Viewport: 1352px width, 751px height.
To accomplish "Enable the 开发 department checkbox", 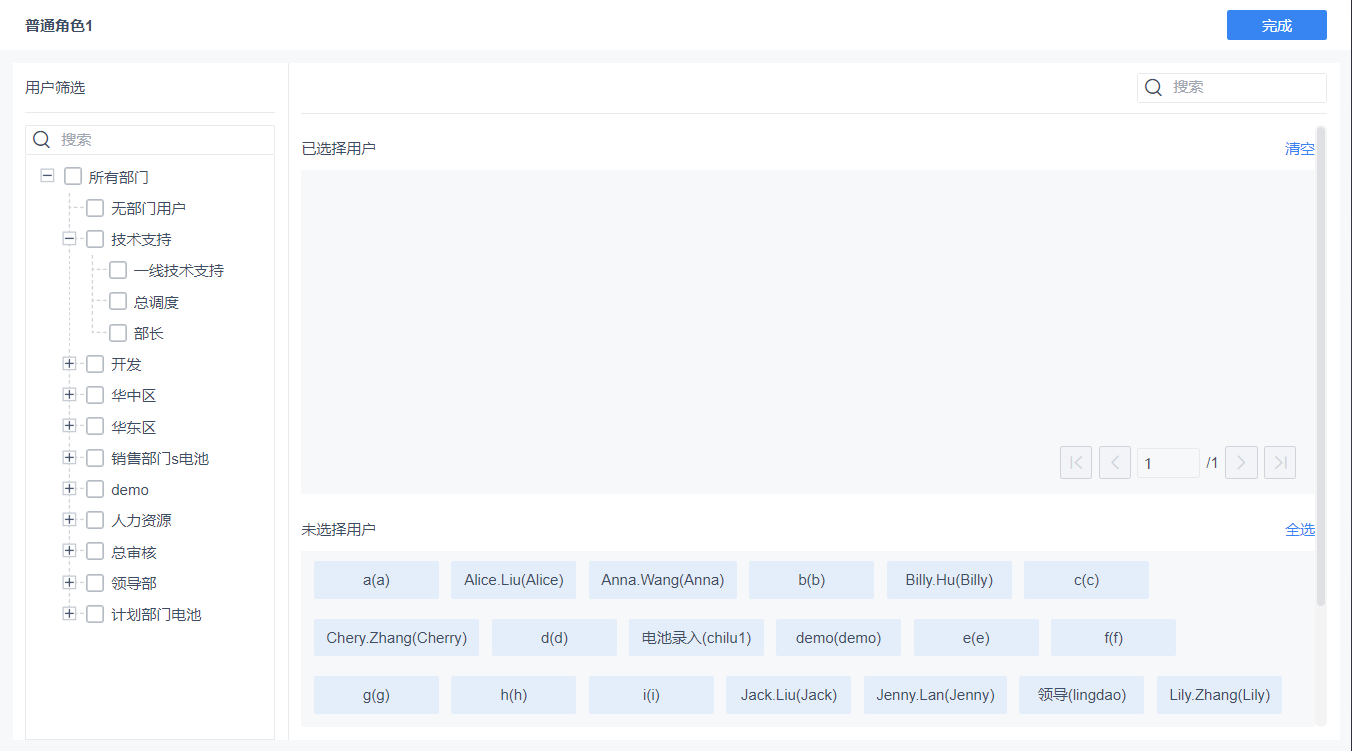I will (95, 364).
